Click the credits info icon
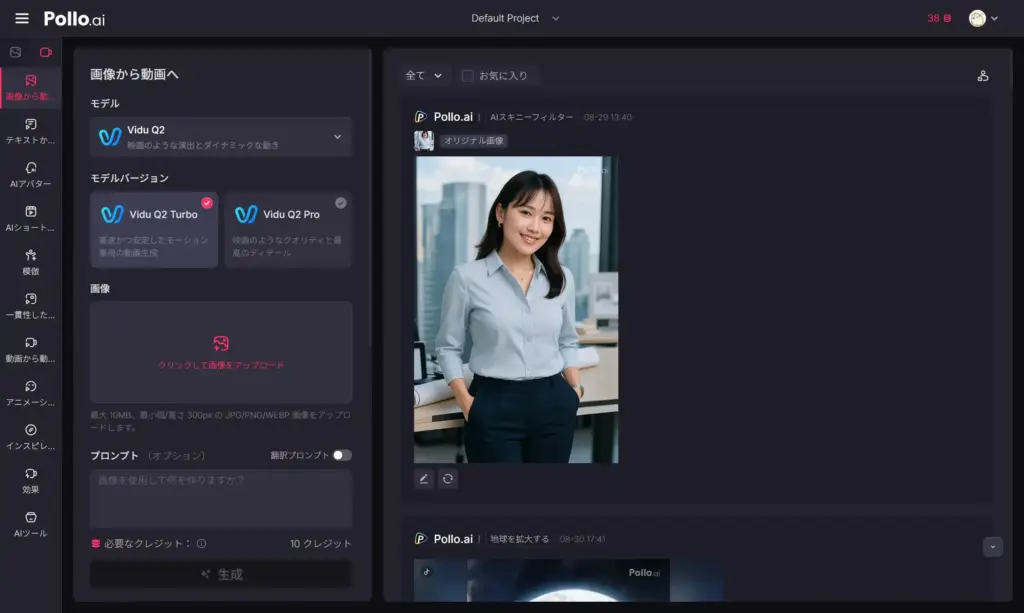1024x613 pixels. pyautogui.click(x=201, y=544)
